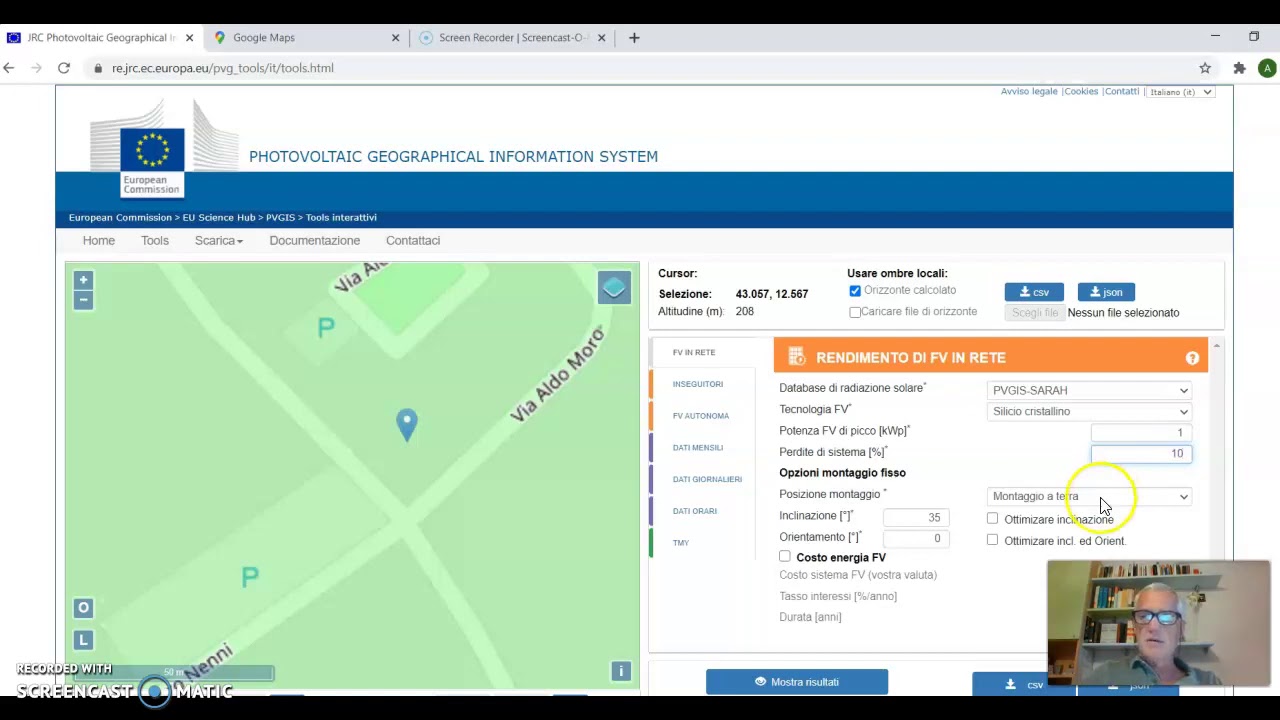Click the Mostra risultati button
Screen dimensions: 1280x720
click(797, 682)
